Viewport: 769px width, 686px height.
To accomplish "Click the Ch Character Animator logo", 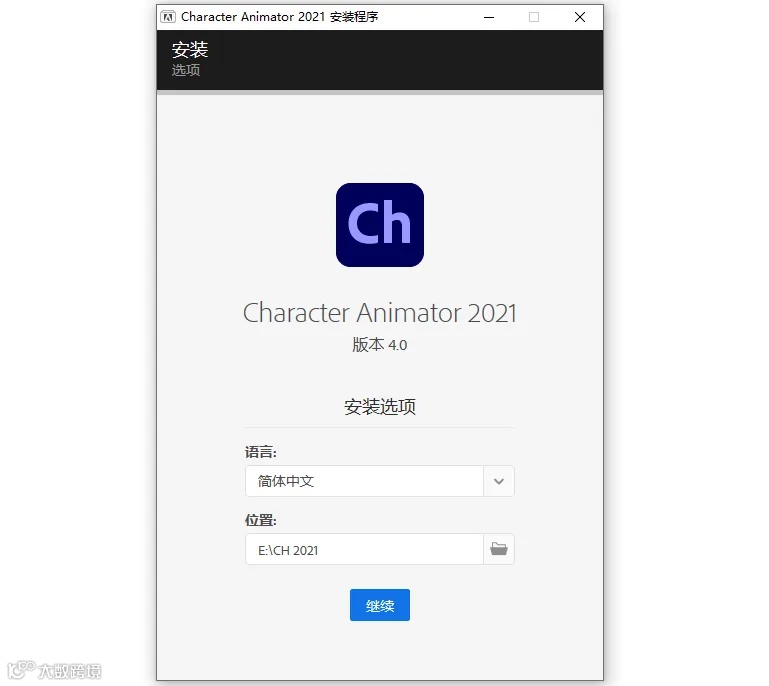I will [x=380, y=225].
